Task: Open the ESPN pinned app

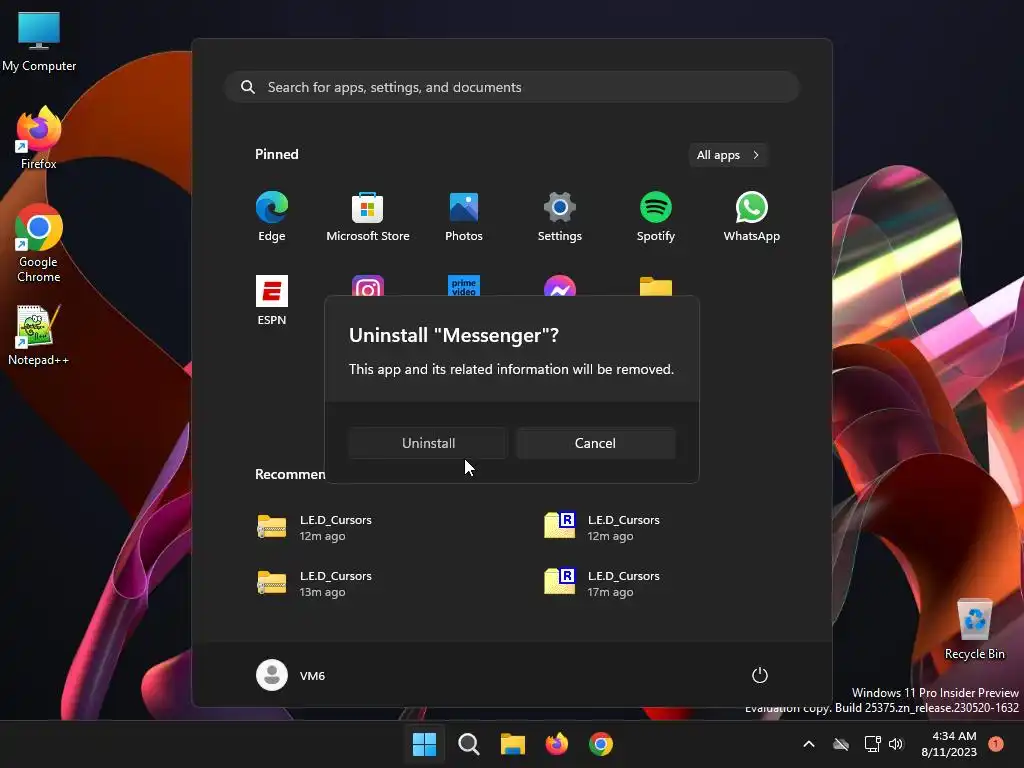Action: tap(272, 300)
